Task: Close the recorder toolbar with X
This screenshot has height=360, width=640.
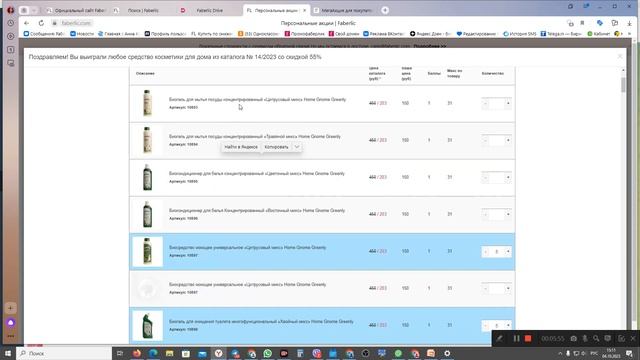Action: pyautogui.click(x=633, y=338)
